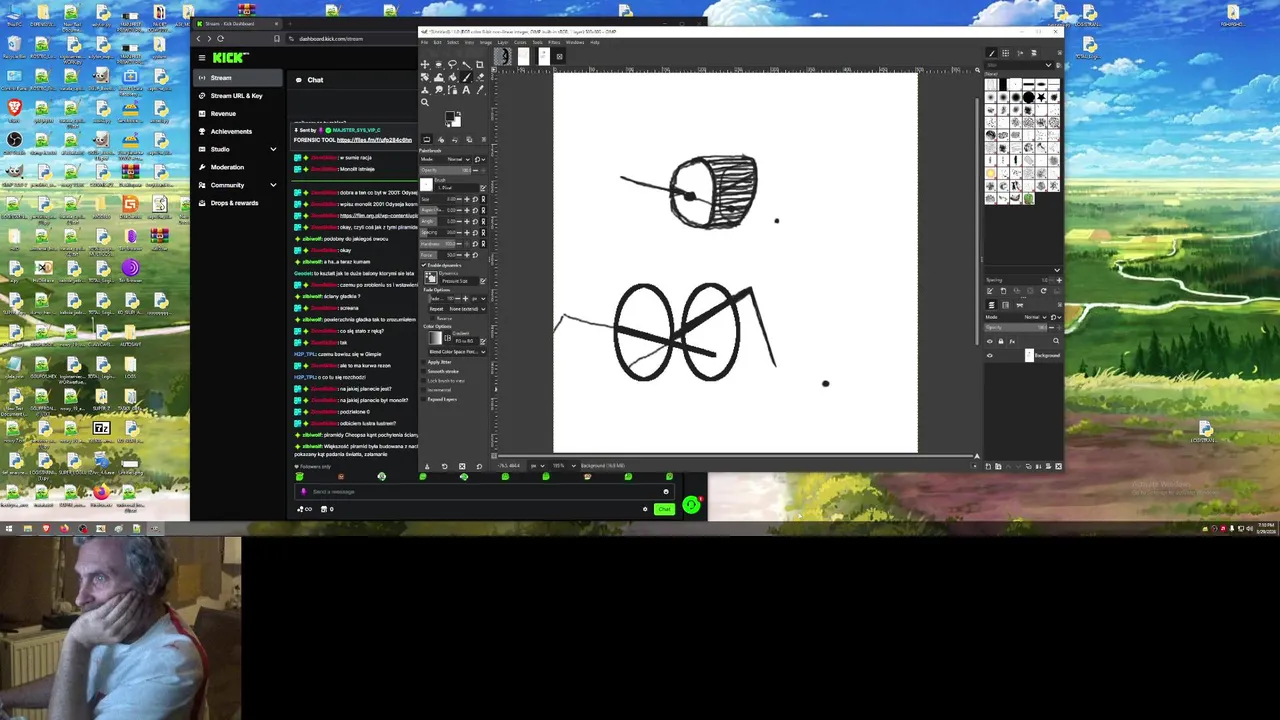Select the Clone tool

click(425, 90)
